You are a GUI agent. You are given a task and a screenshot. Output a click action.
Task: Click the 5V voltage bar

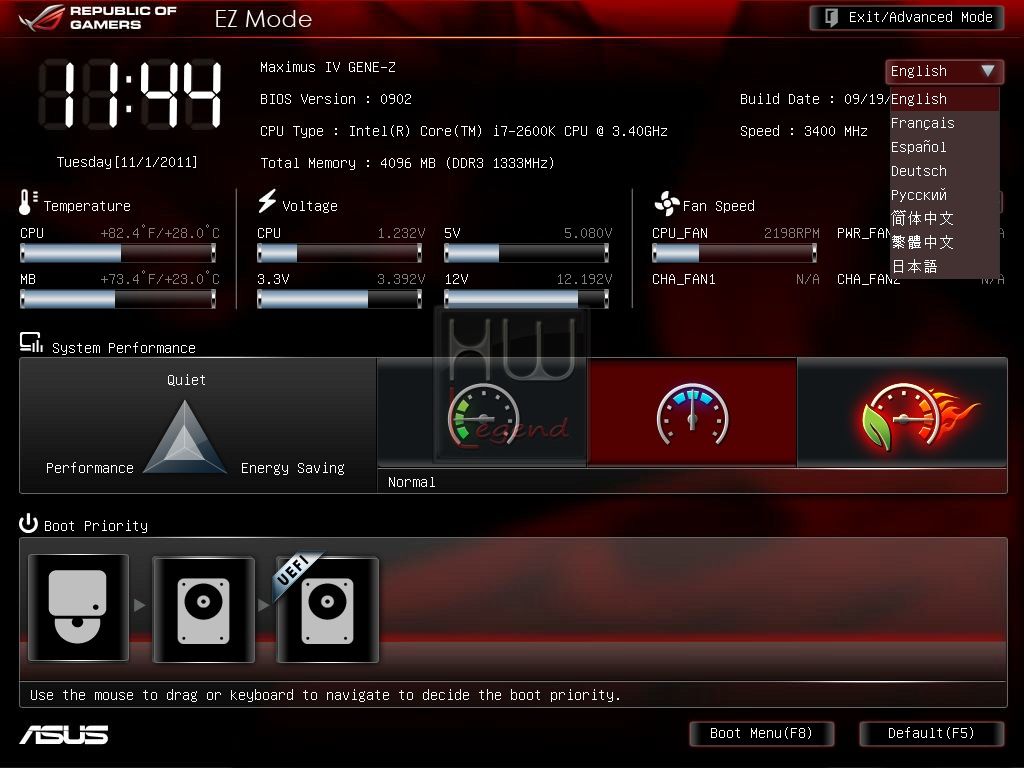[x=526, y=253]
